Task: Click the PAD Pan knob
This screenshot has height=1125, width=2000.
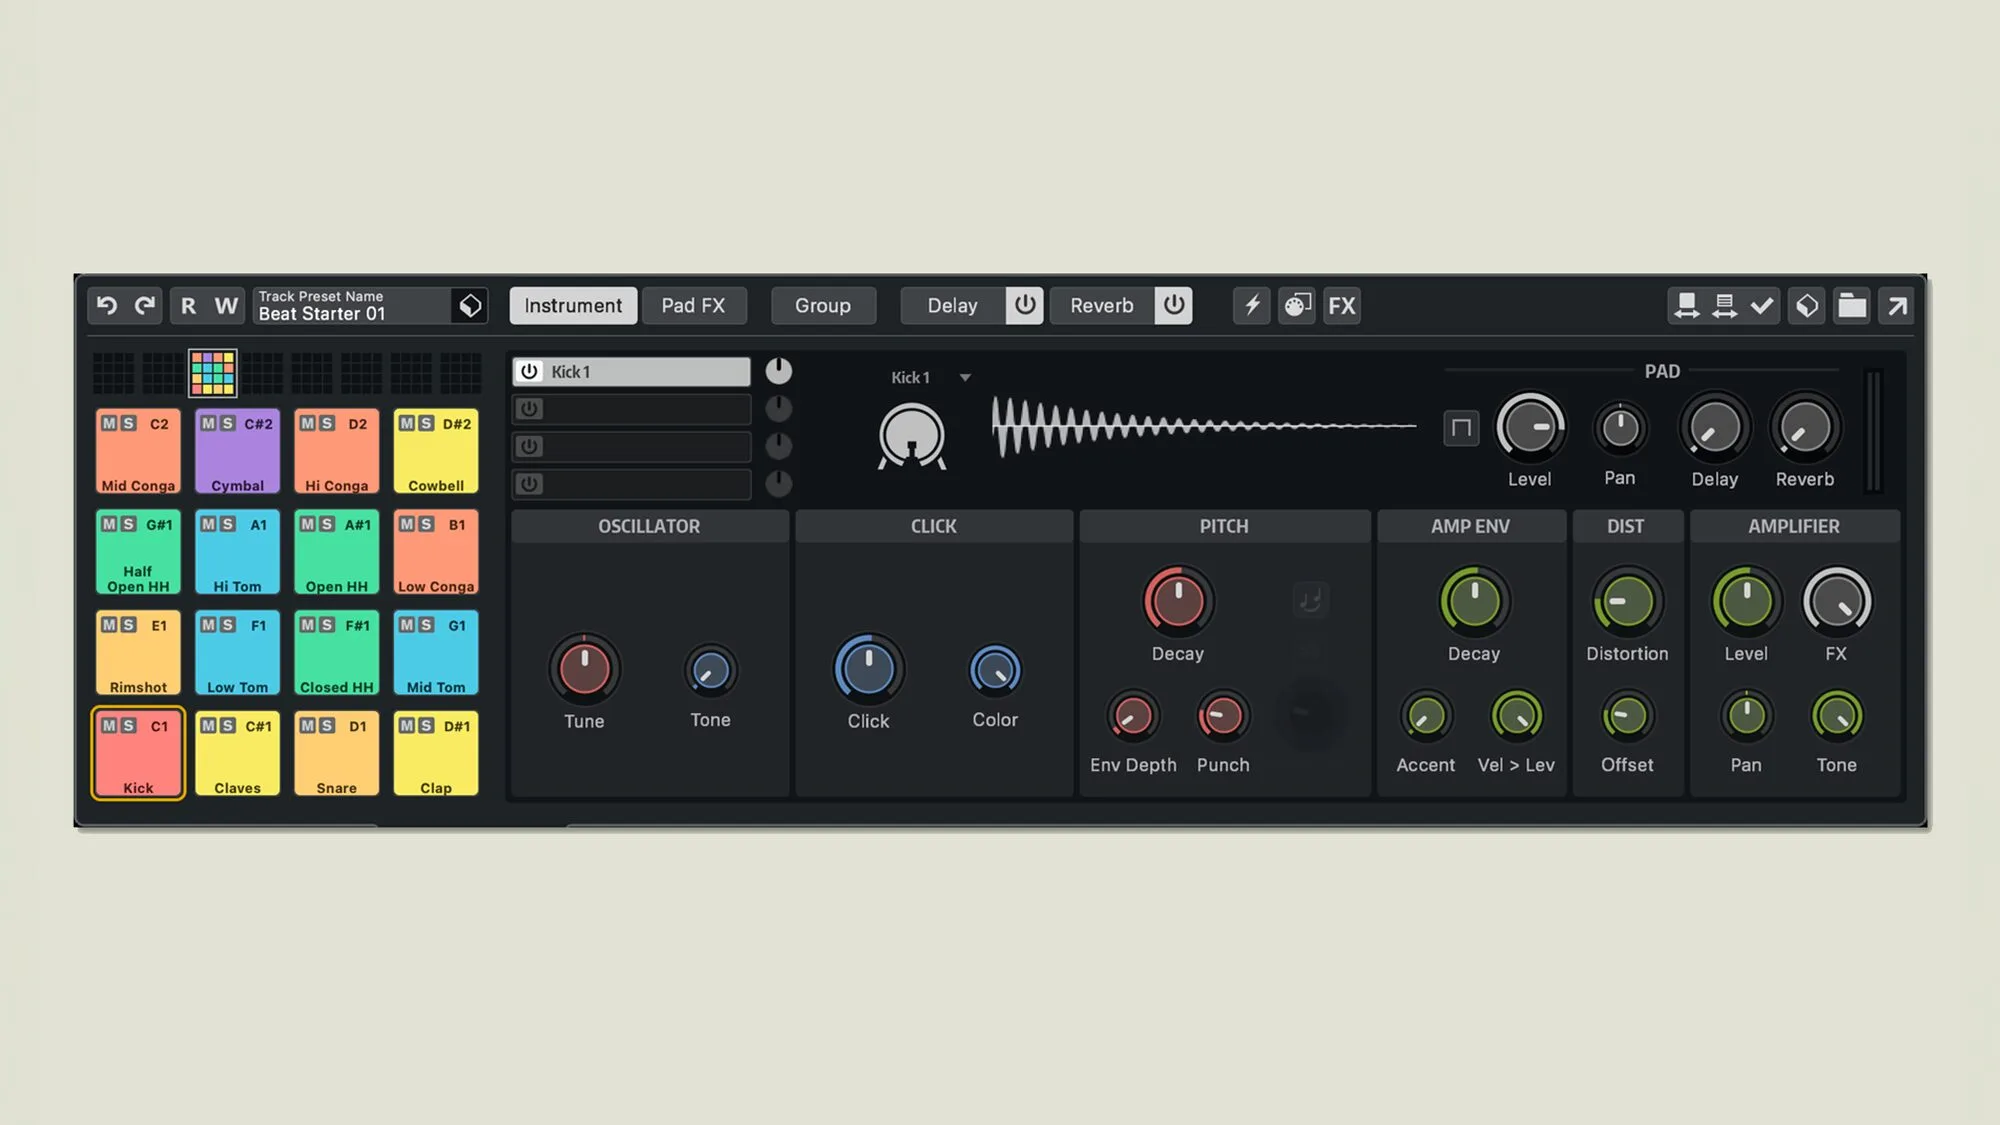Action: coord(1620,428)
